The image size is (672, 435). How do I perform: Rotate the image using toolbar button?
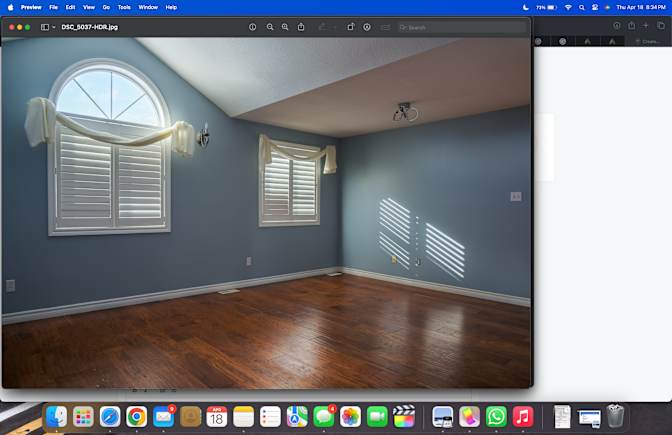pyautogui.click(x=351, y=27)
